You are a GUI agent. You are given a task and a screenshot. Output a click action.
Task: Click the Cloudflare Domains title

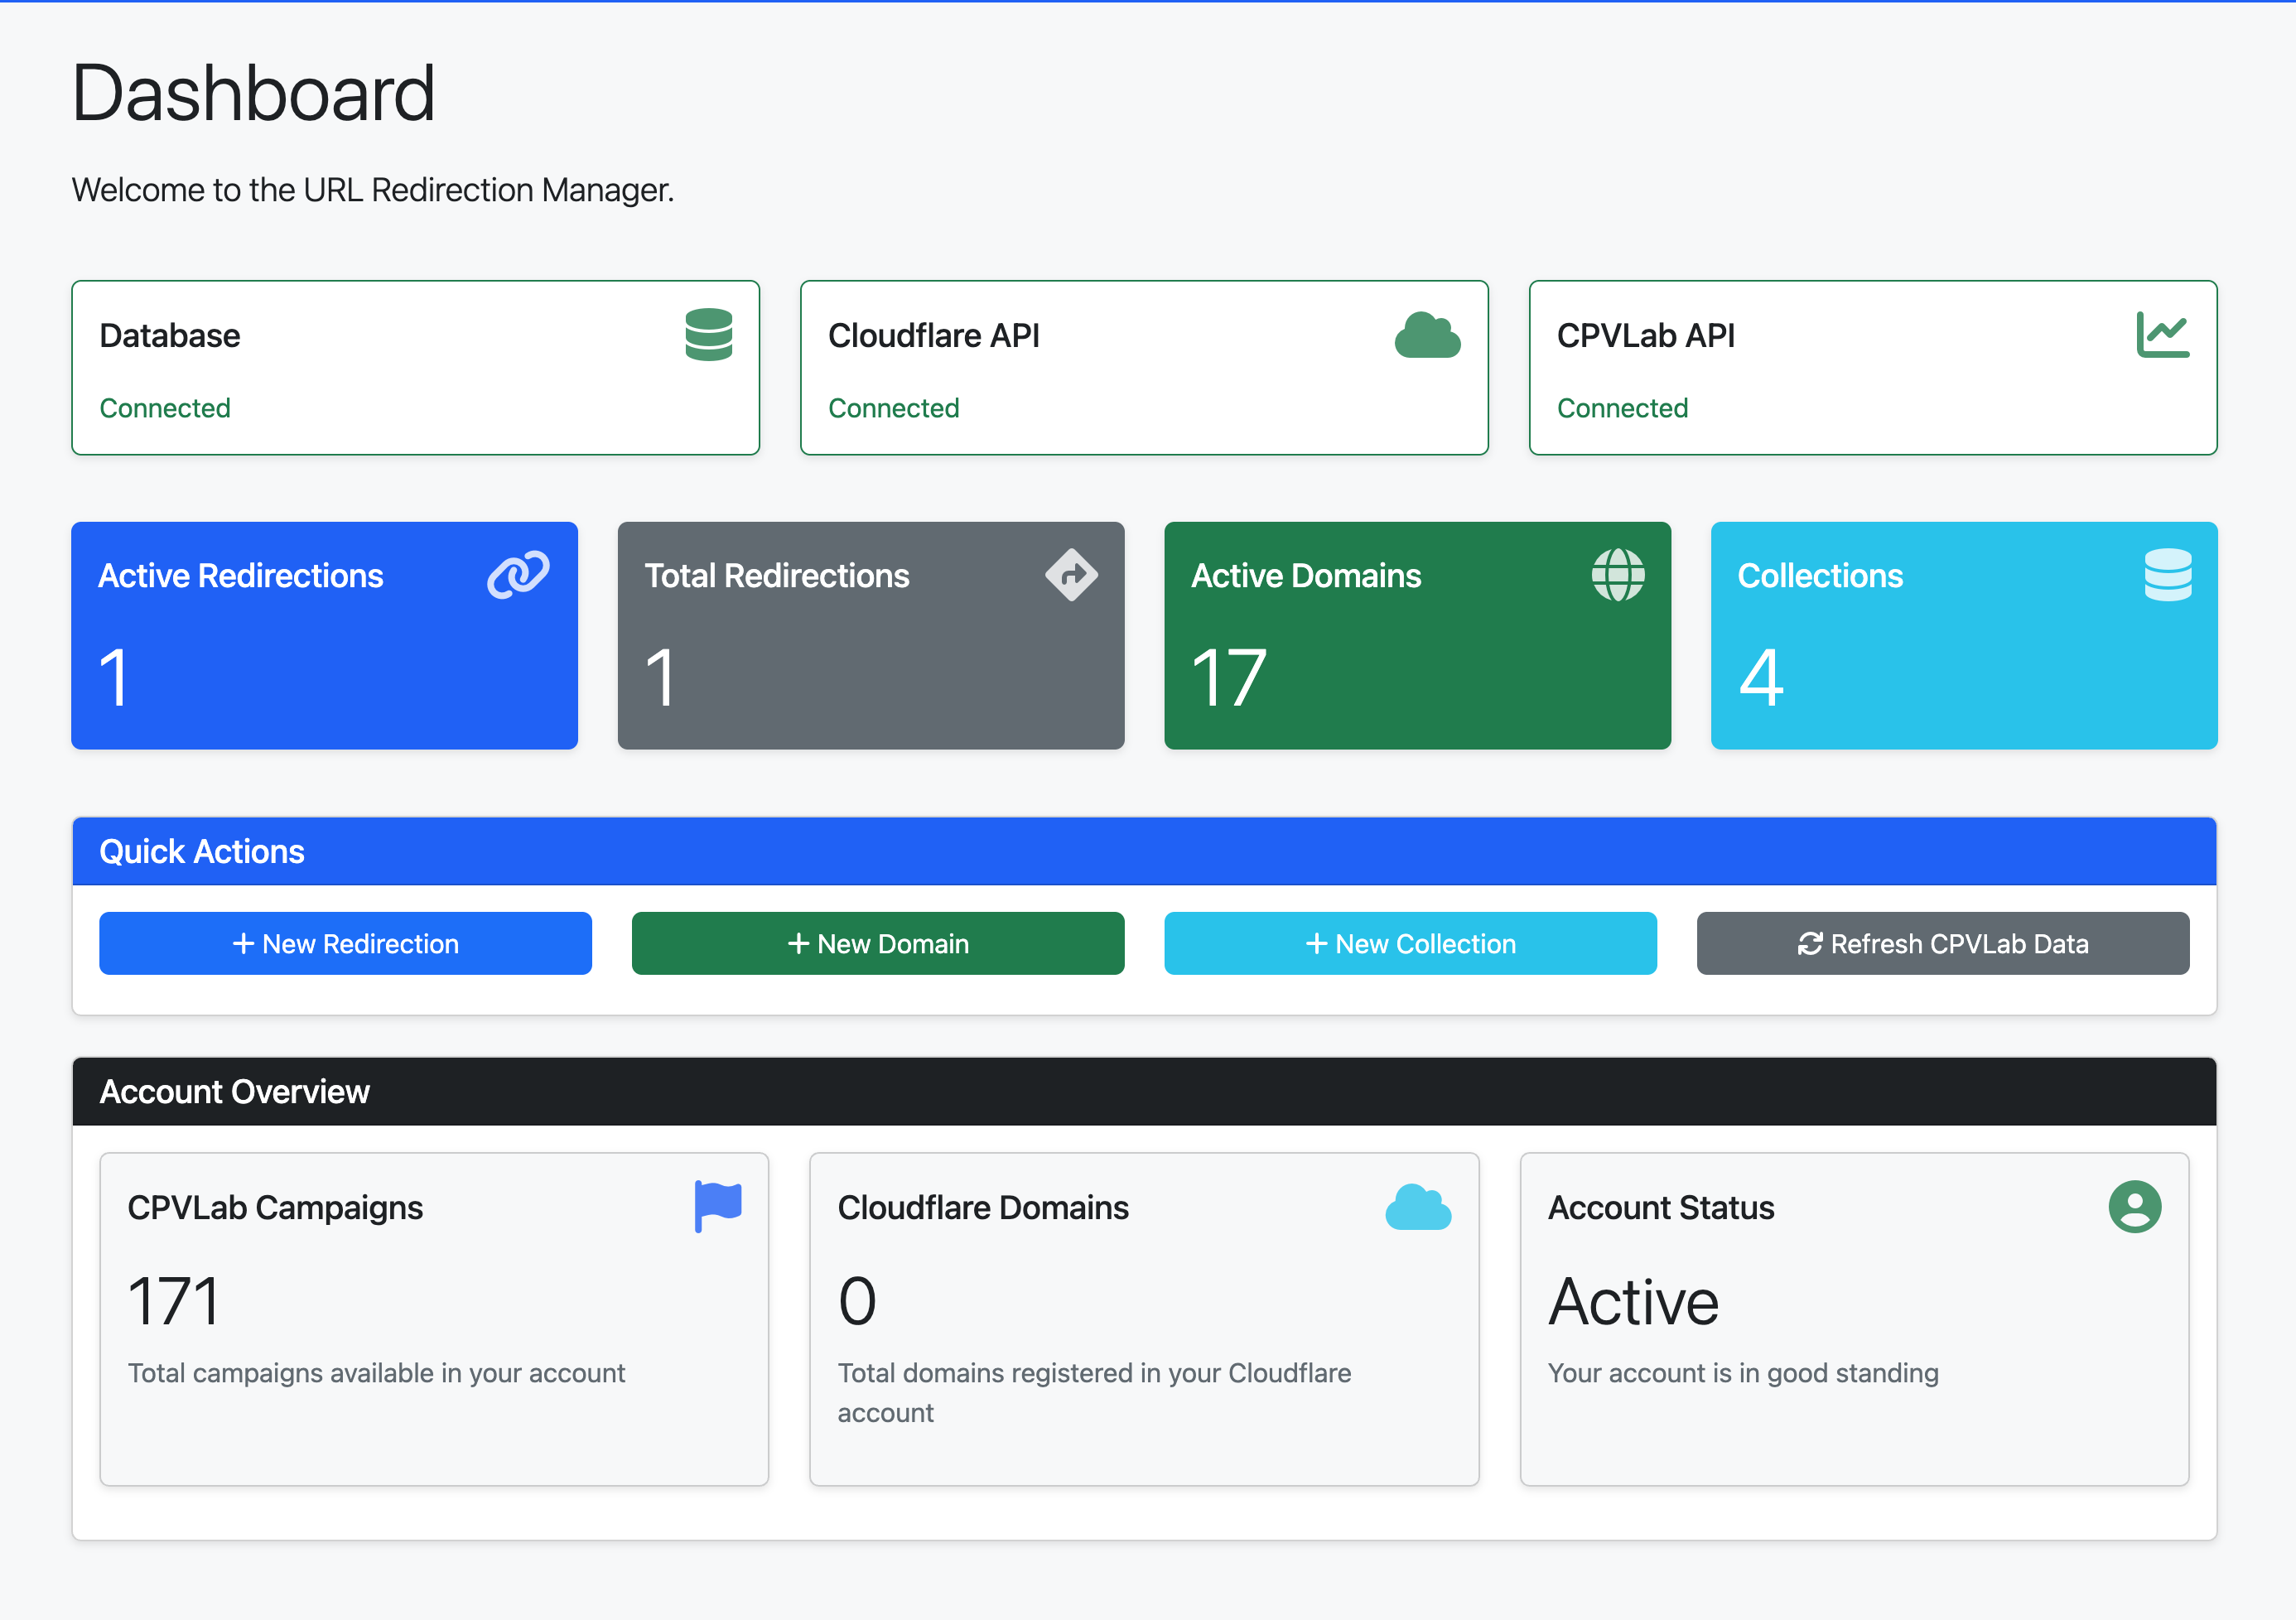pyautogui.click(x=983, y=1207)
